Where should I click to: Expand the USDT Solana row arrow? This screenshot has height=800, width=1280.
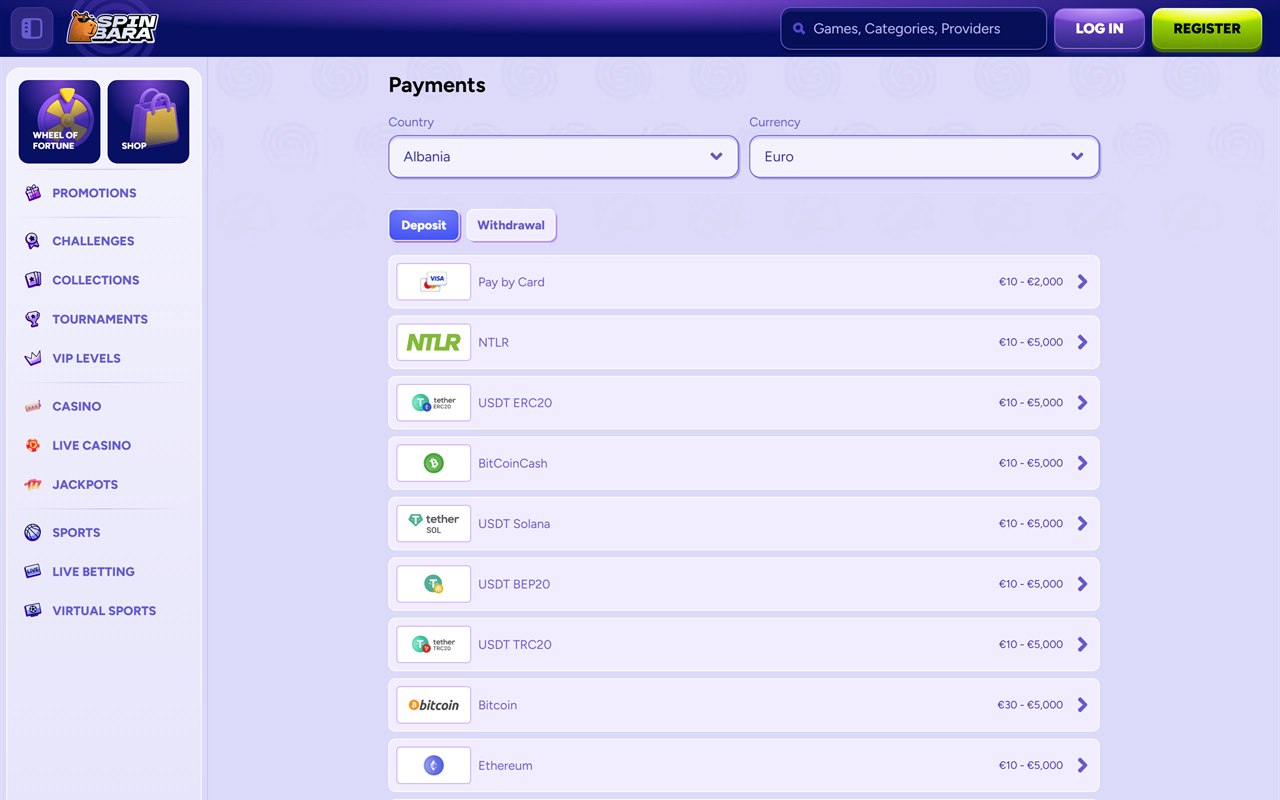click(1082, 524)
